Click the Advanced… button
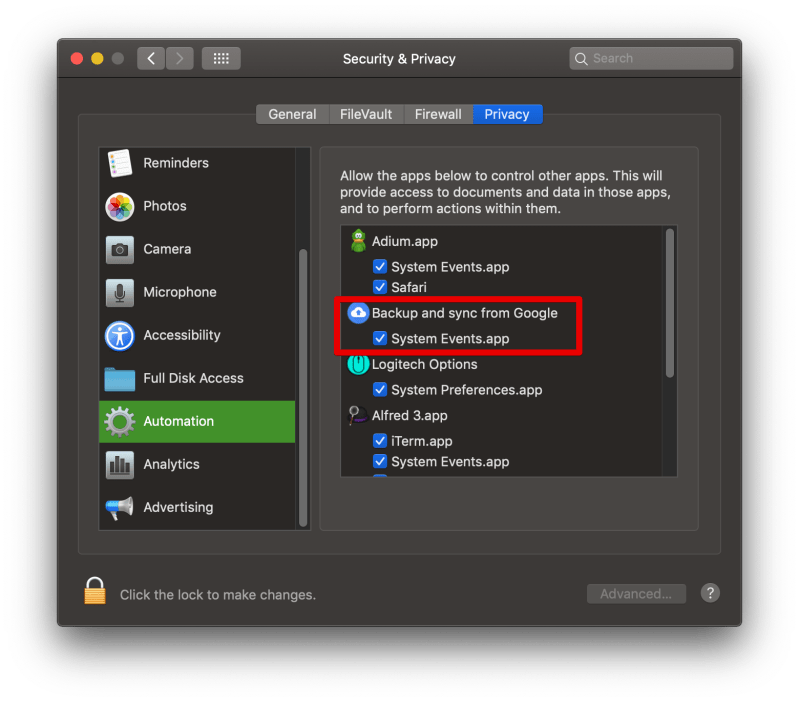The width and height of the screenshot is (799, 702). pyautogui.click(x=636, y=593)
